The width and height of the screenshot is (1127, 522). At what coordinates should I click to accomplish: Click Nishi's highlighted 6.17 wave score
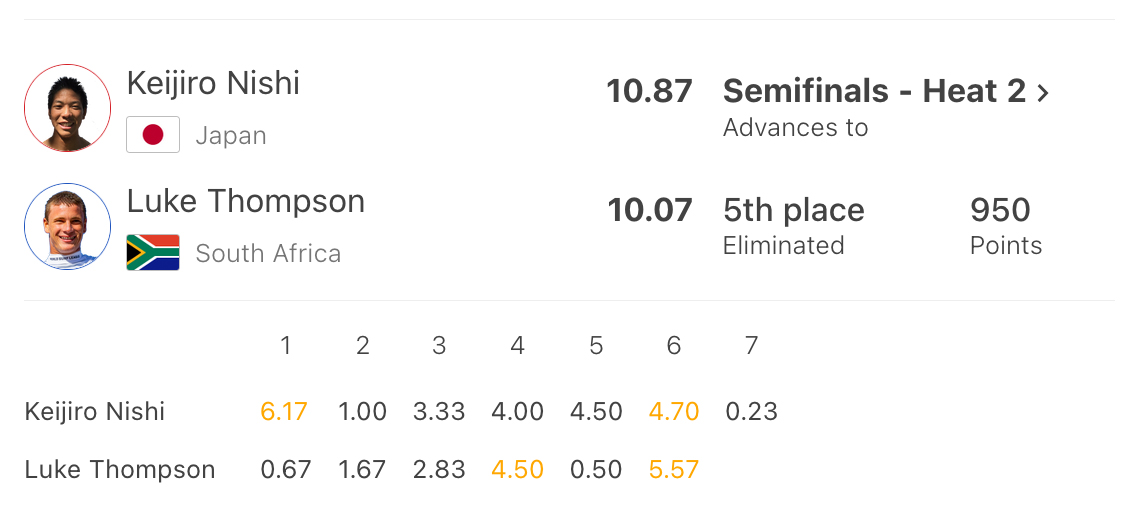tap(285, 412)
